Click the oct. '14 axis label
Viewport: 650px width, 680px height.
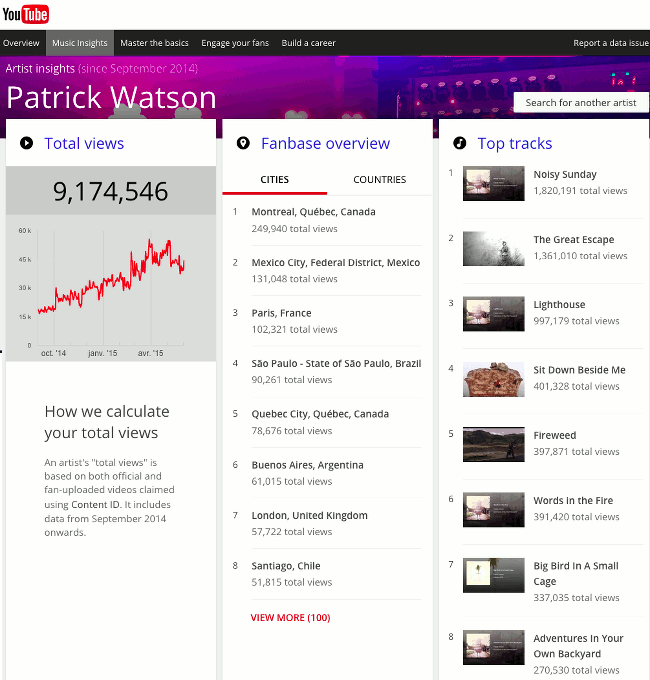[x=53, y=353]
